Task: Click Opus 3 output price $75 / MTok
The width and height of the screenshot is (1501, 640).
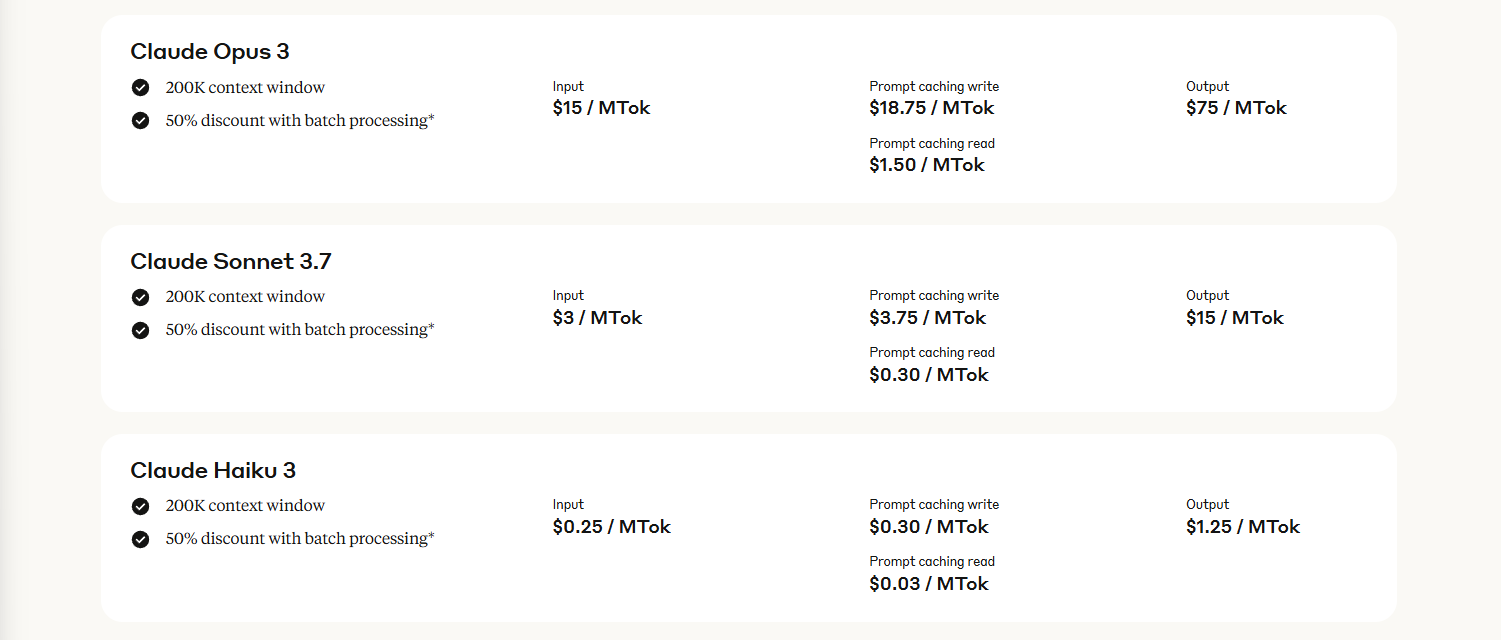Action: coord(1236,108)
